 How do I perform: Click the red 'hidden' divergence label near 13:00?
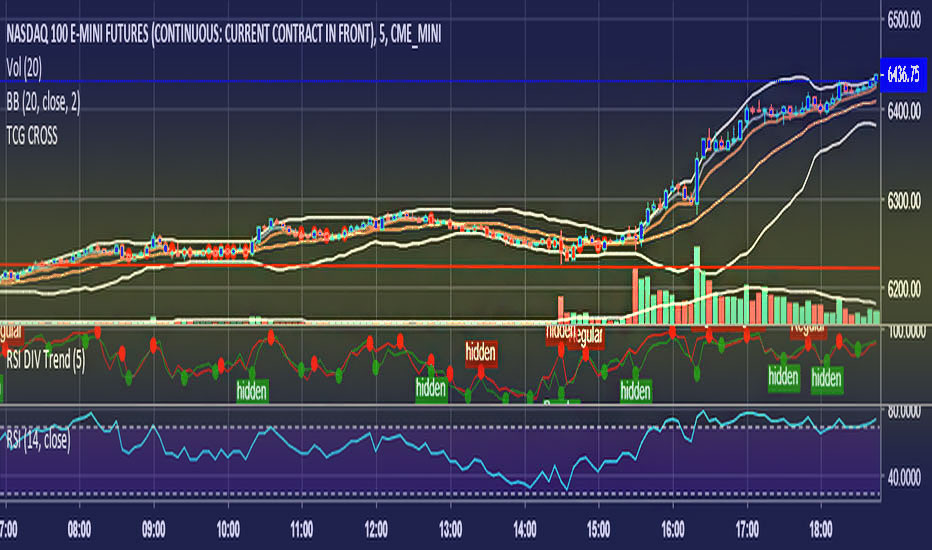point(480,351)
